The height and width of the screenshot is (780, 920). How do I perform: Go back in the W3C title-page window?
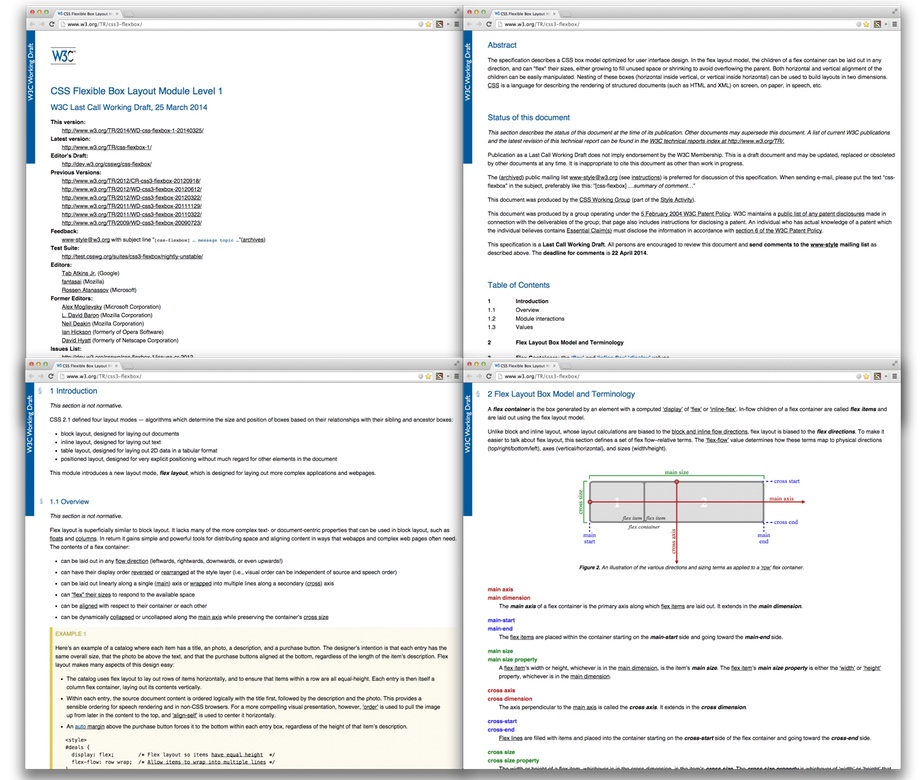pos(32,24)
